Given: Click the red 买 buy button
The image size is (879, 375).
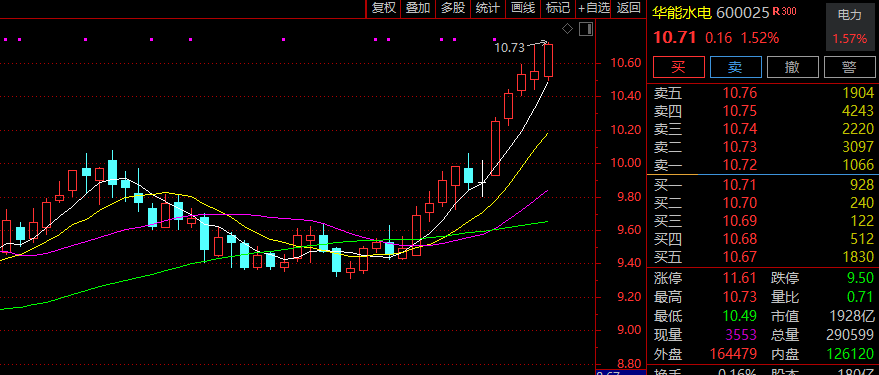Looking at the screenshot, I should 679,67.
